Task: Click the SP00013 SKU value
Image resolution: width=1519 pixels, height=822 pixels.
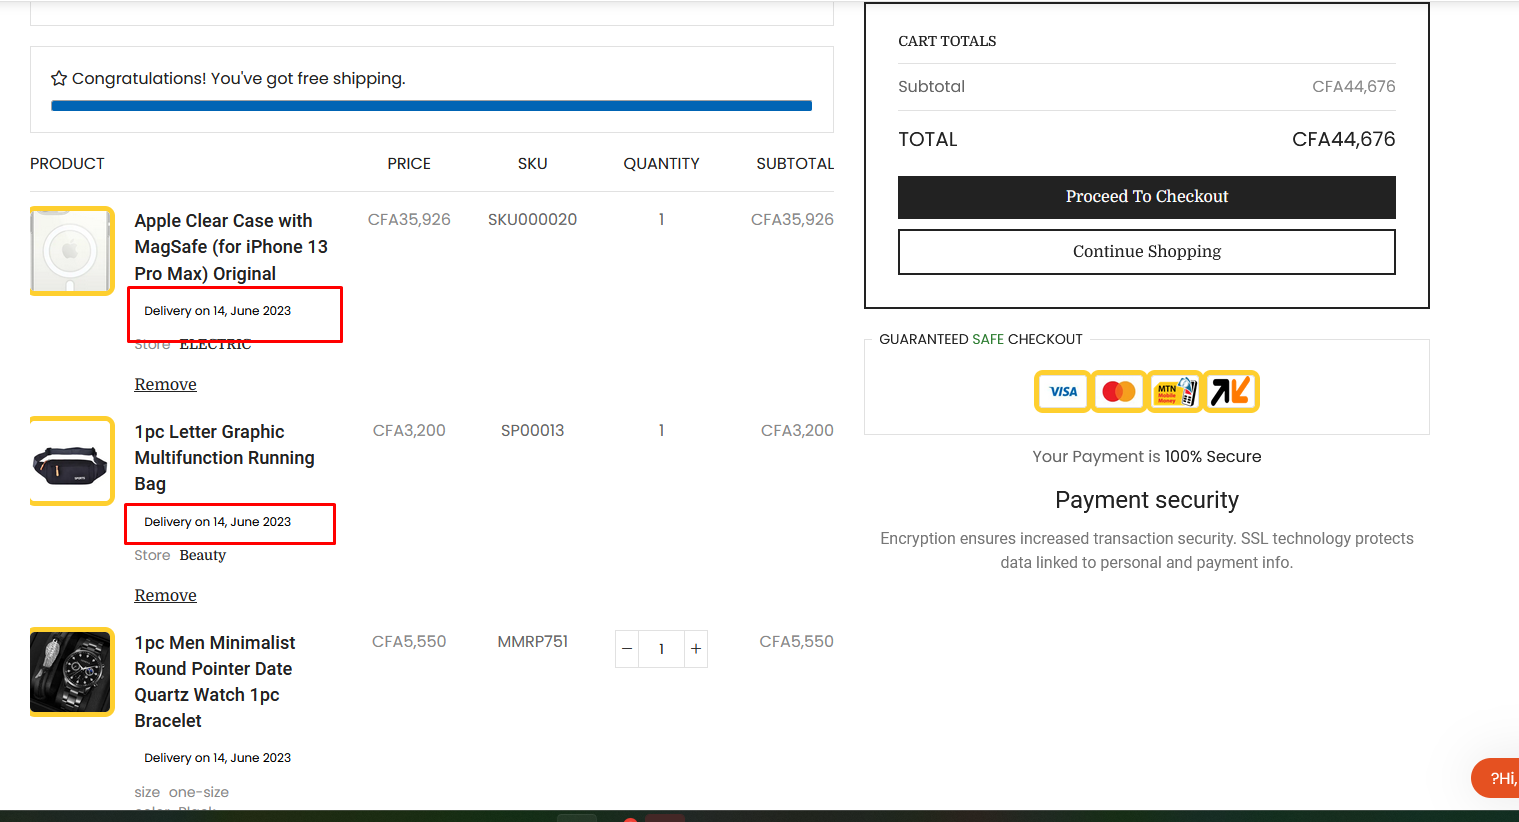Action: tap(532, 430)
